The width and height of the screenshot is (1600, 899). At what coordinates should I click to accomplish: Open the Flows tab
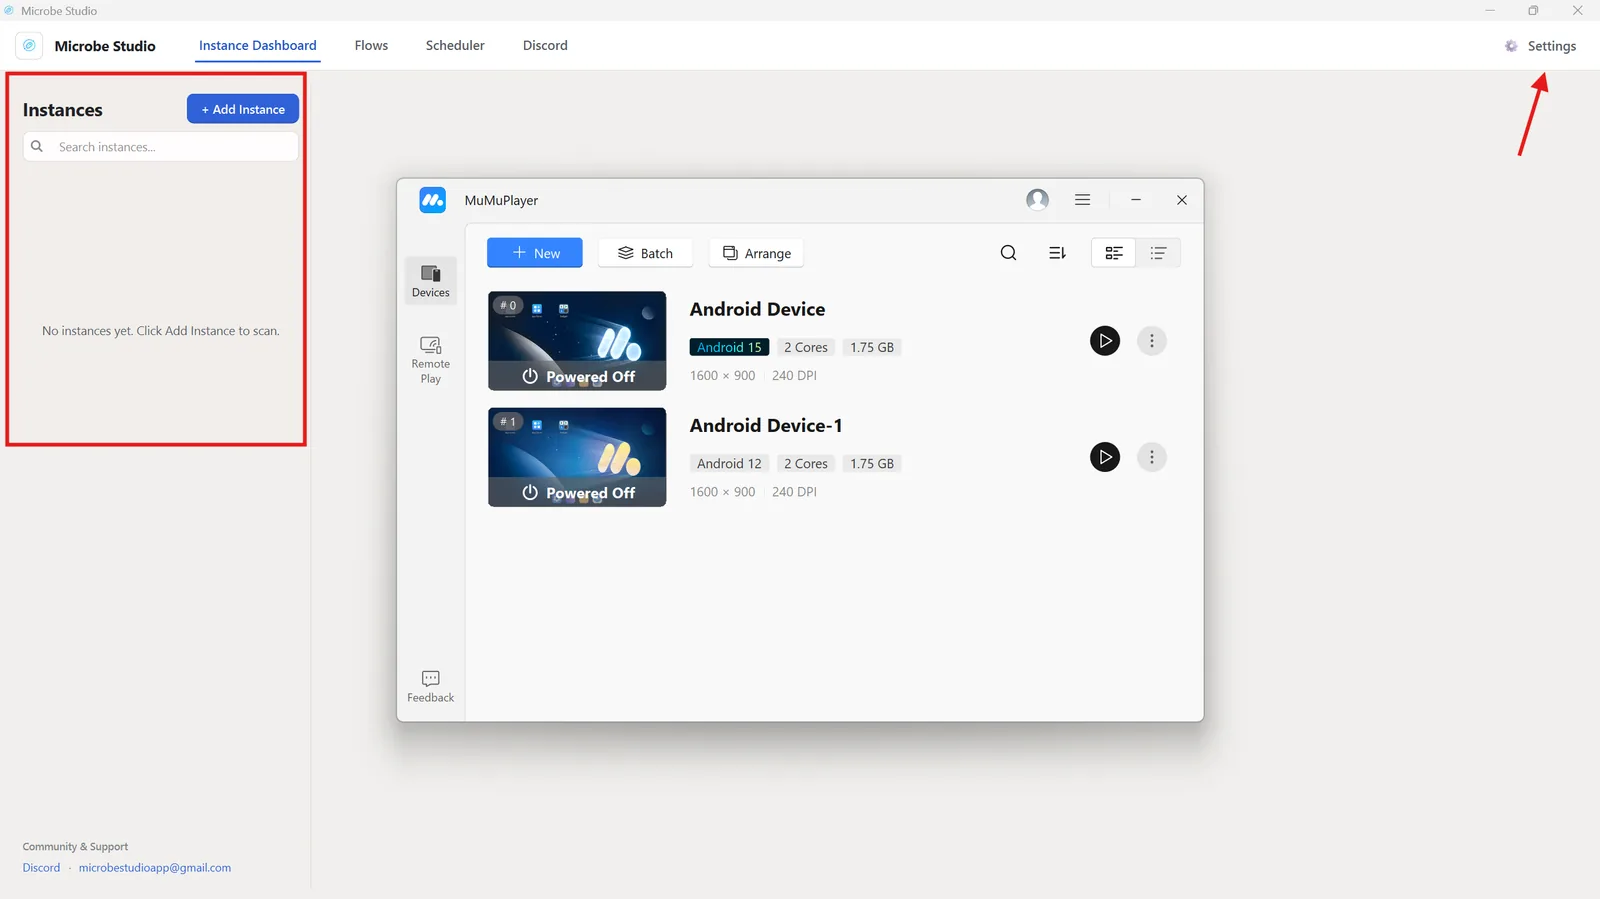click(x=371, y=46)
